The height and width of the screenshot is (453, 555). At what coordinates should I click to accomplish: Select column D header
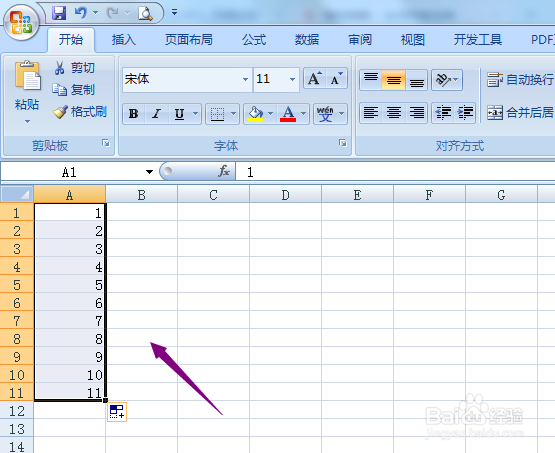(x=285, y=195)
